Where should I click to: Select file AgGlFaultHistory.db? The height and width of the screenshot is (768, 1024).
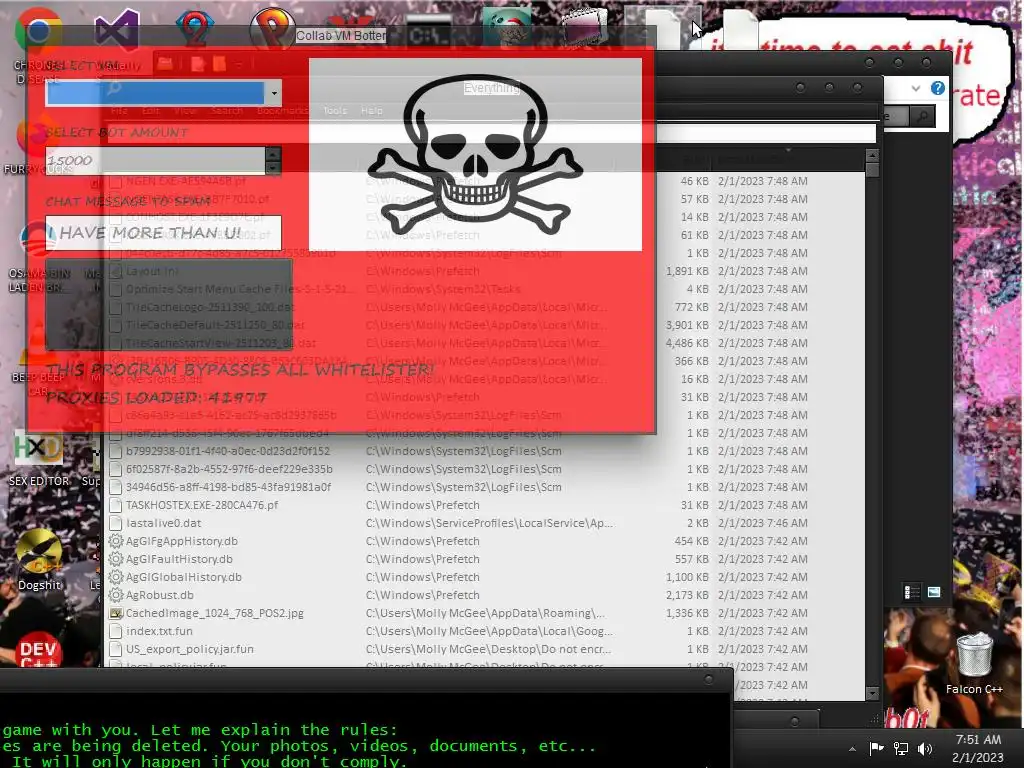coord(179,559)
